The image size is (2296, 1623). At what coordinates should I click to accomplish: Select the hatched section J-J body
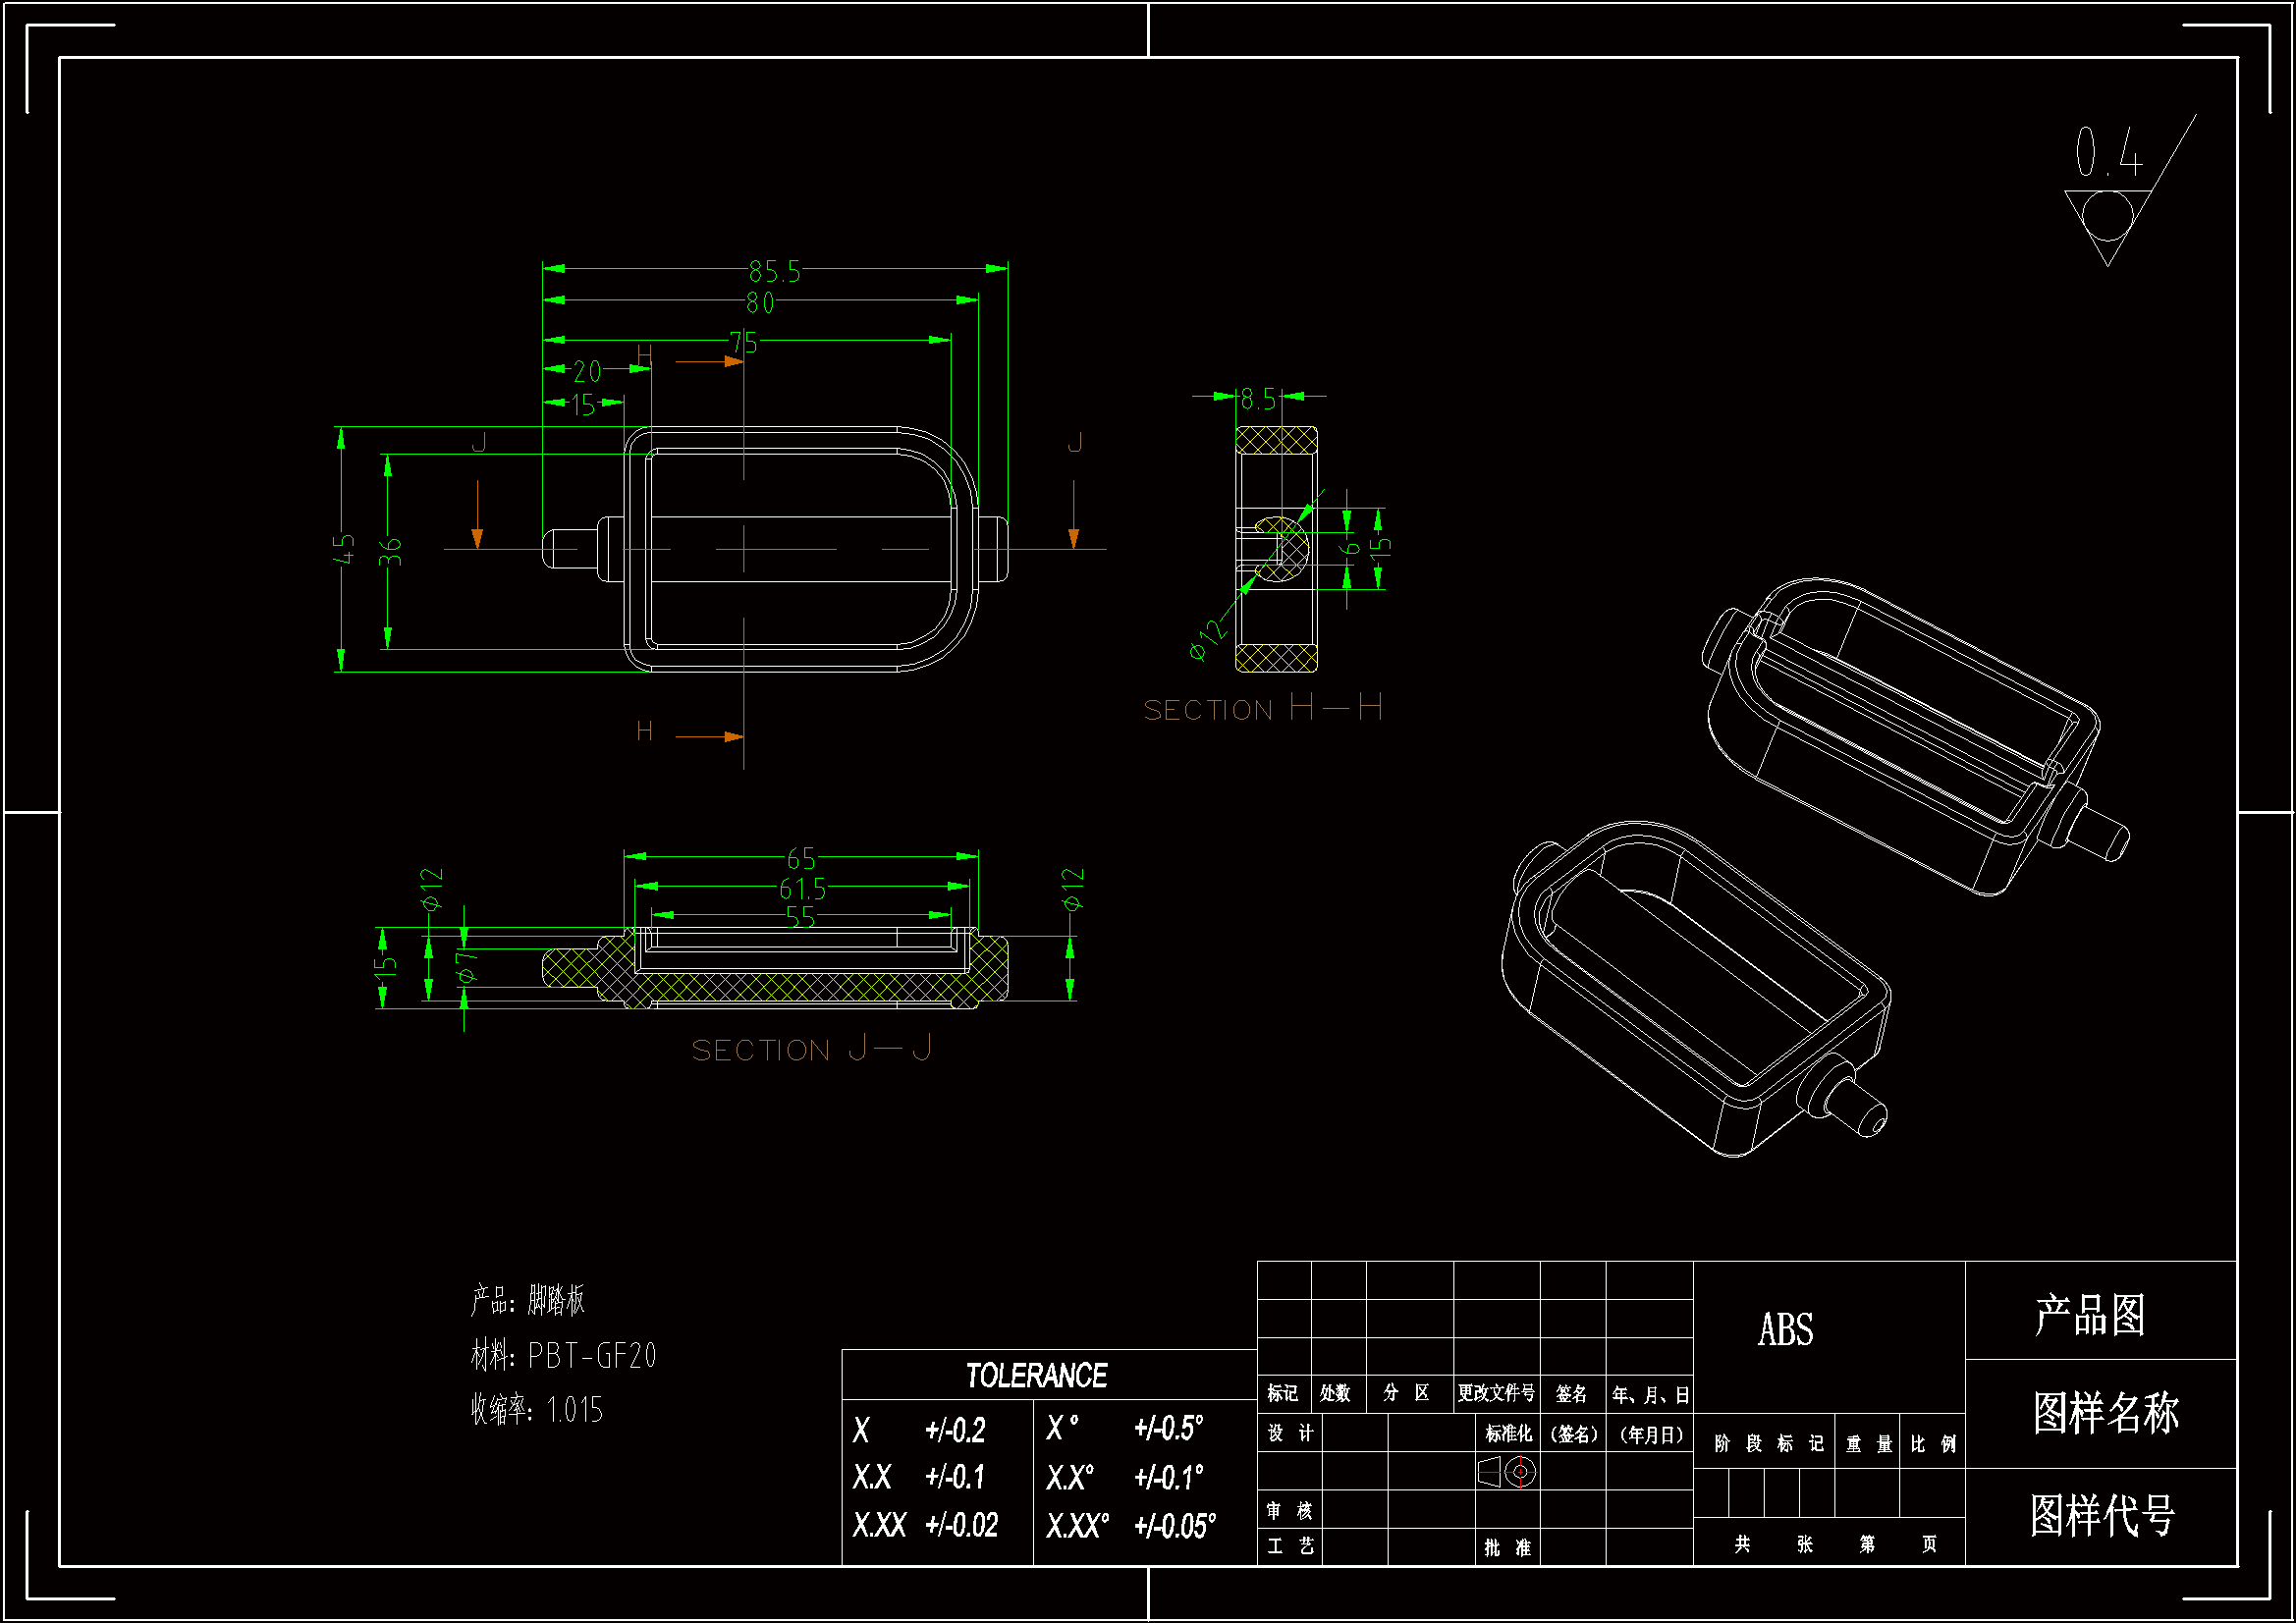800,988
